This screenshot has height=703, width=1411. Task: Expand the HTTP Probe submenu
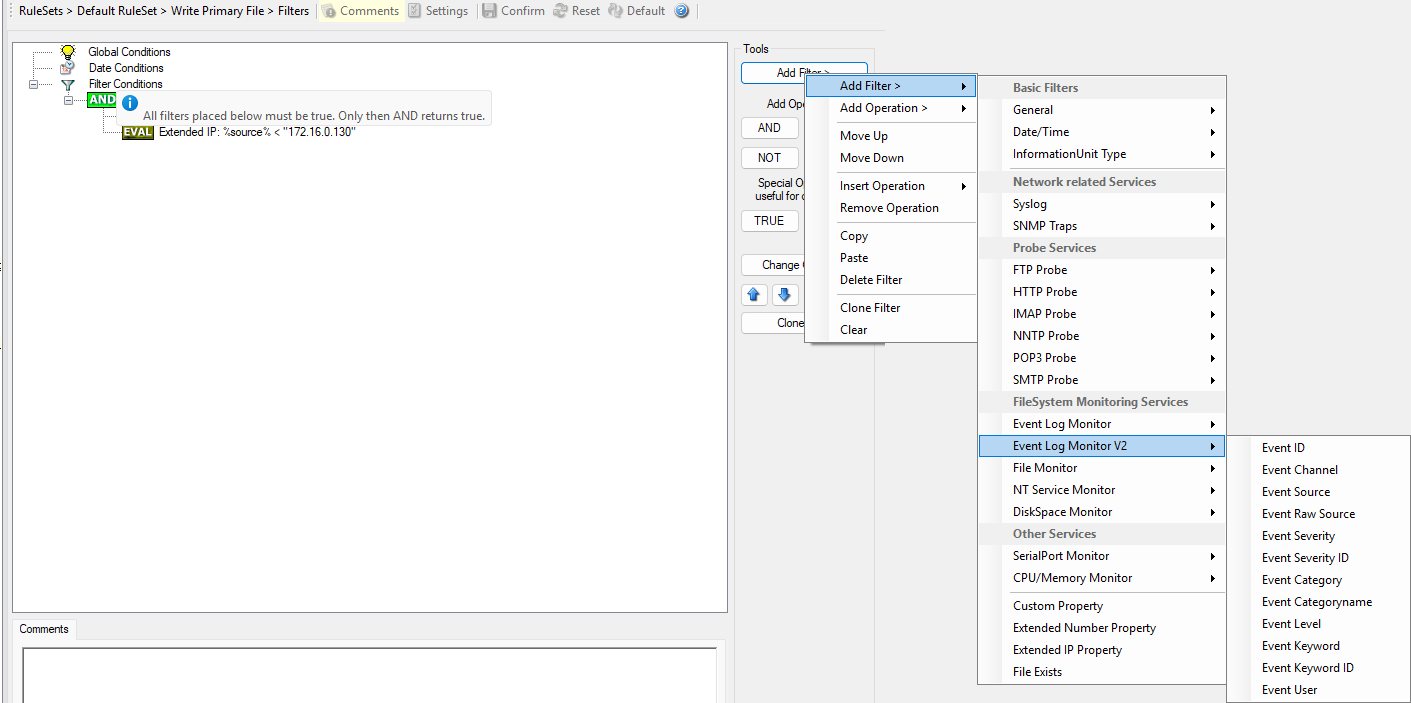pyautogui.click(x=1102, y=292)
